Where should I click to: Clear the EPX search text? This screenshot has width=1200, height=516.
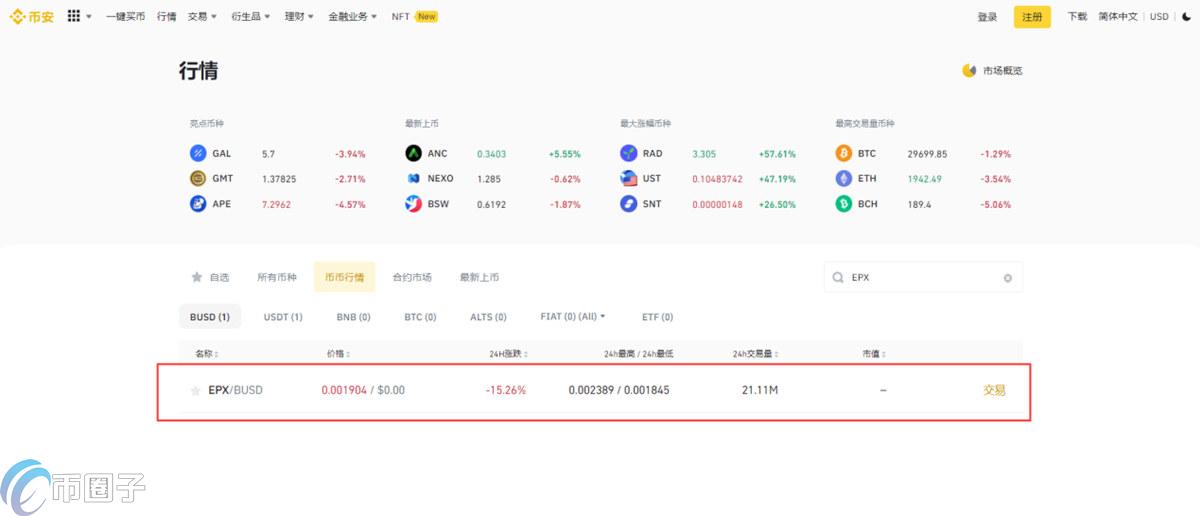pyautogui.click(x=1007, y=278)
